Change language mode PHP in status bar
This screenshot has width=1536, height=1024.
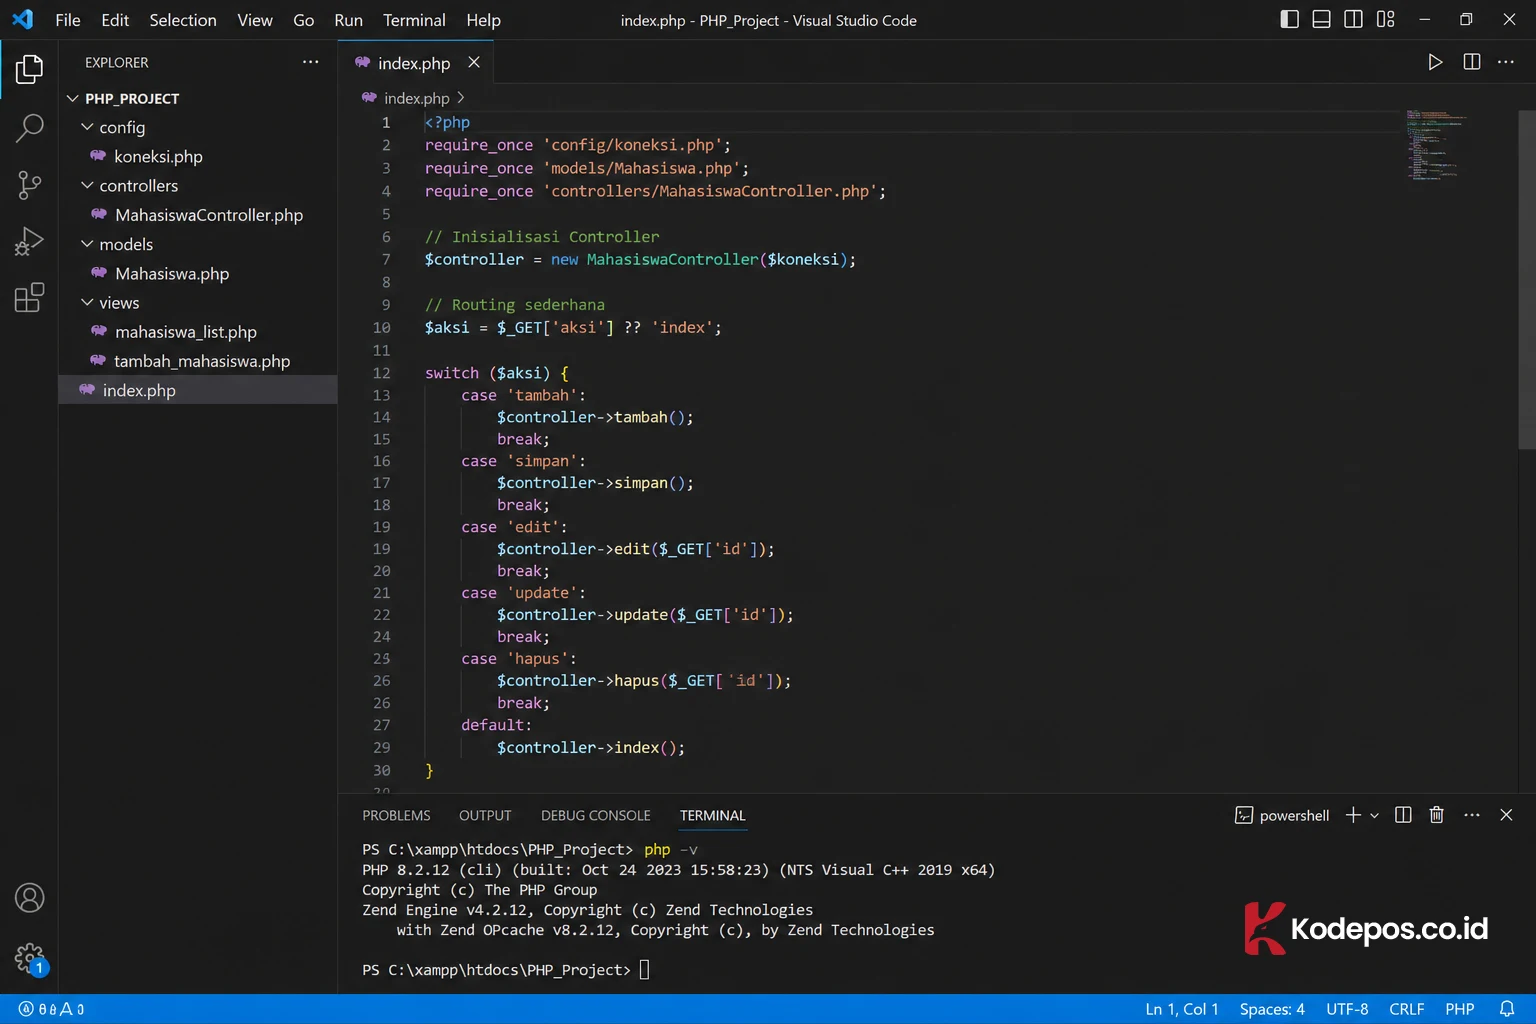[x=1460, y=1009]
